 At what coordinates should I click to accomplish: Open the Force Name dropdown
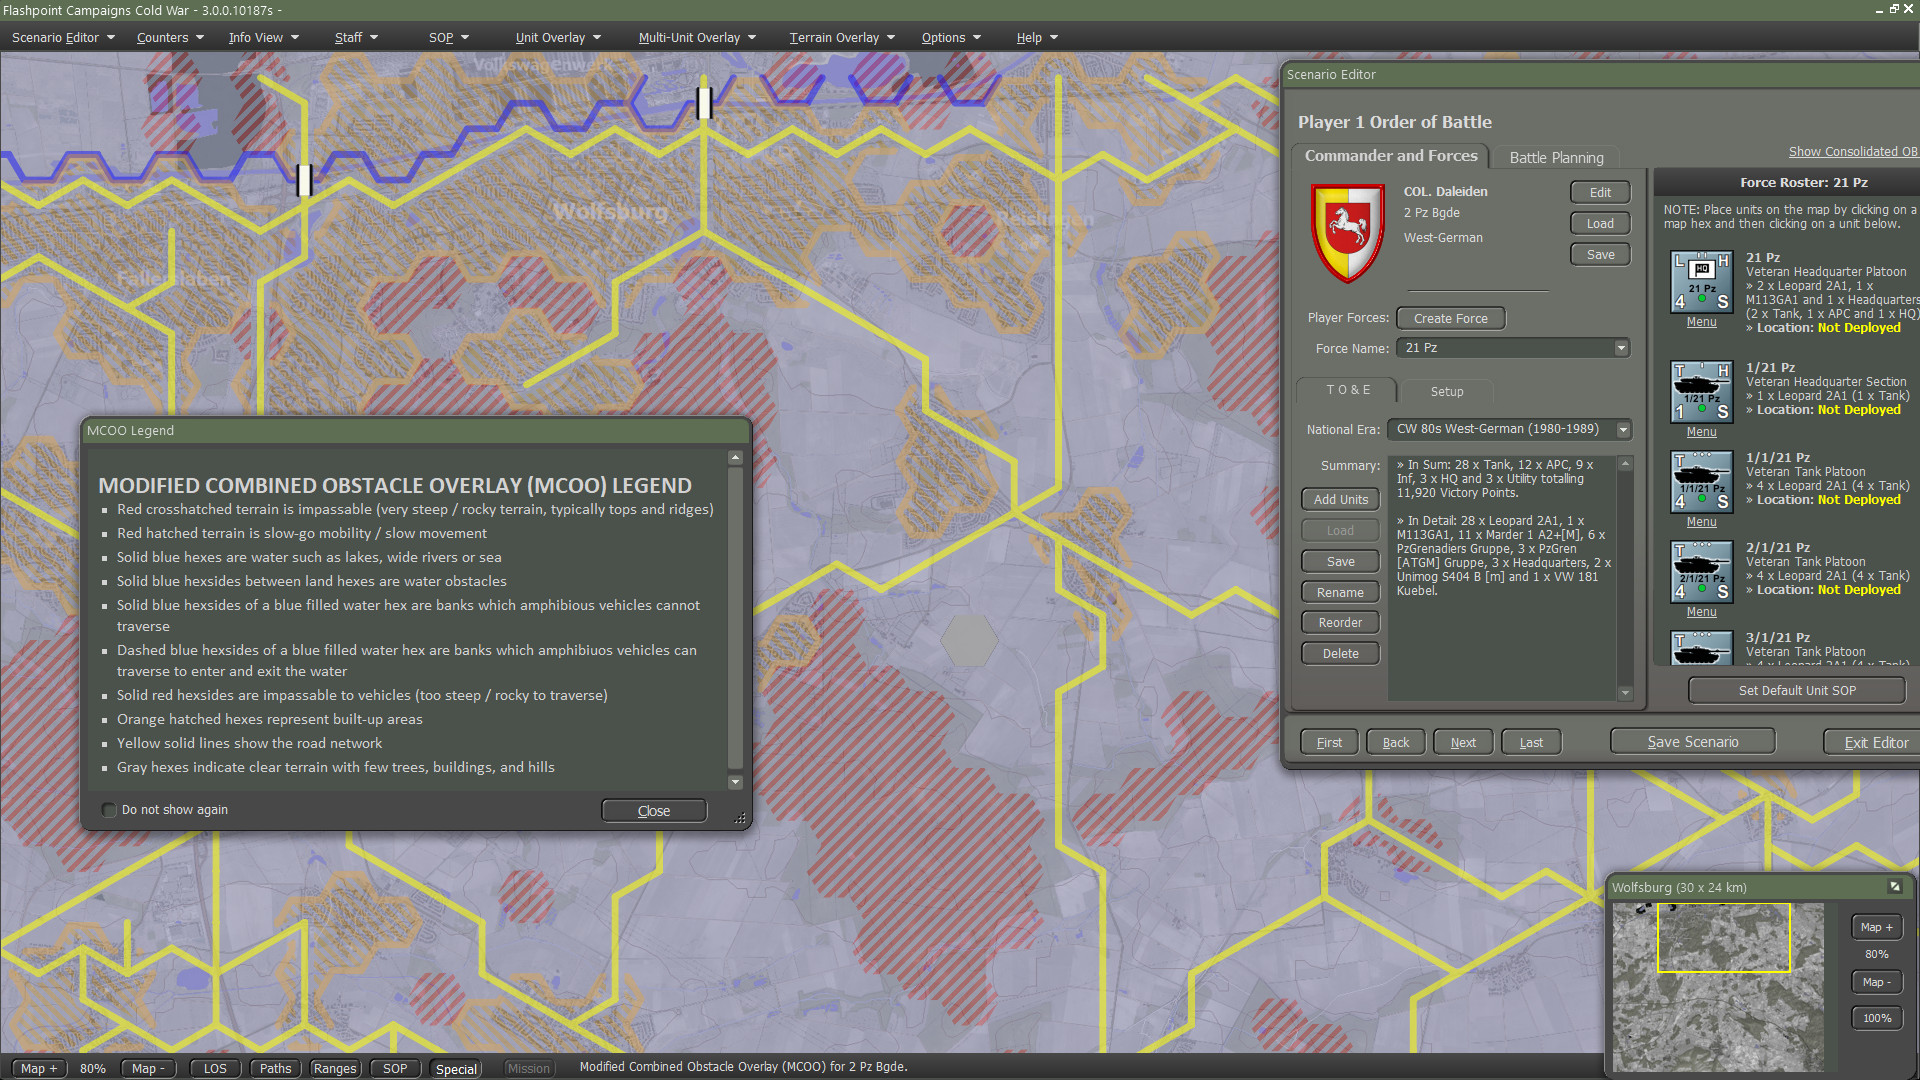(1621, 348)
